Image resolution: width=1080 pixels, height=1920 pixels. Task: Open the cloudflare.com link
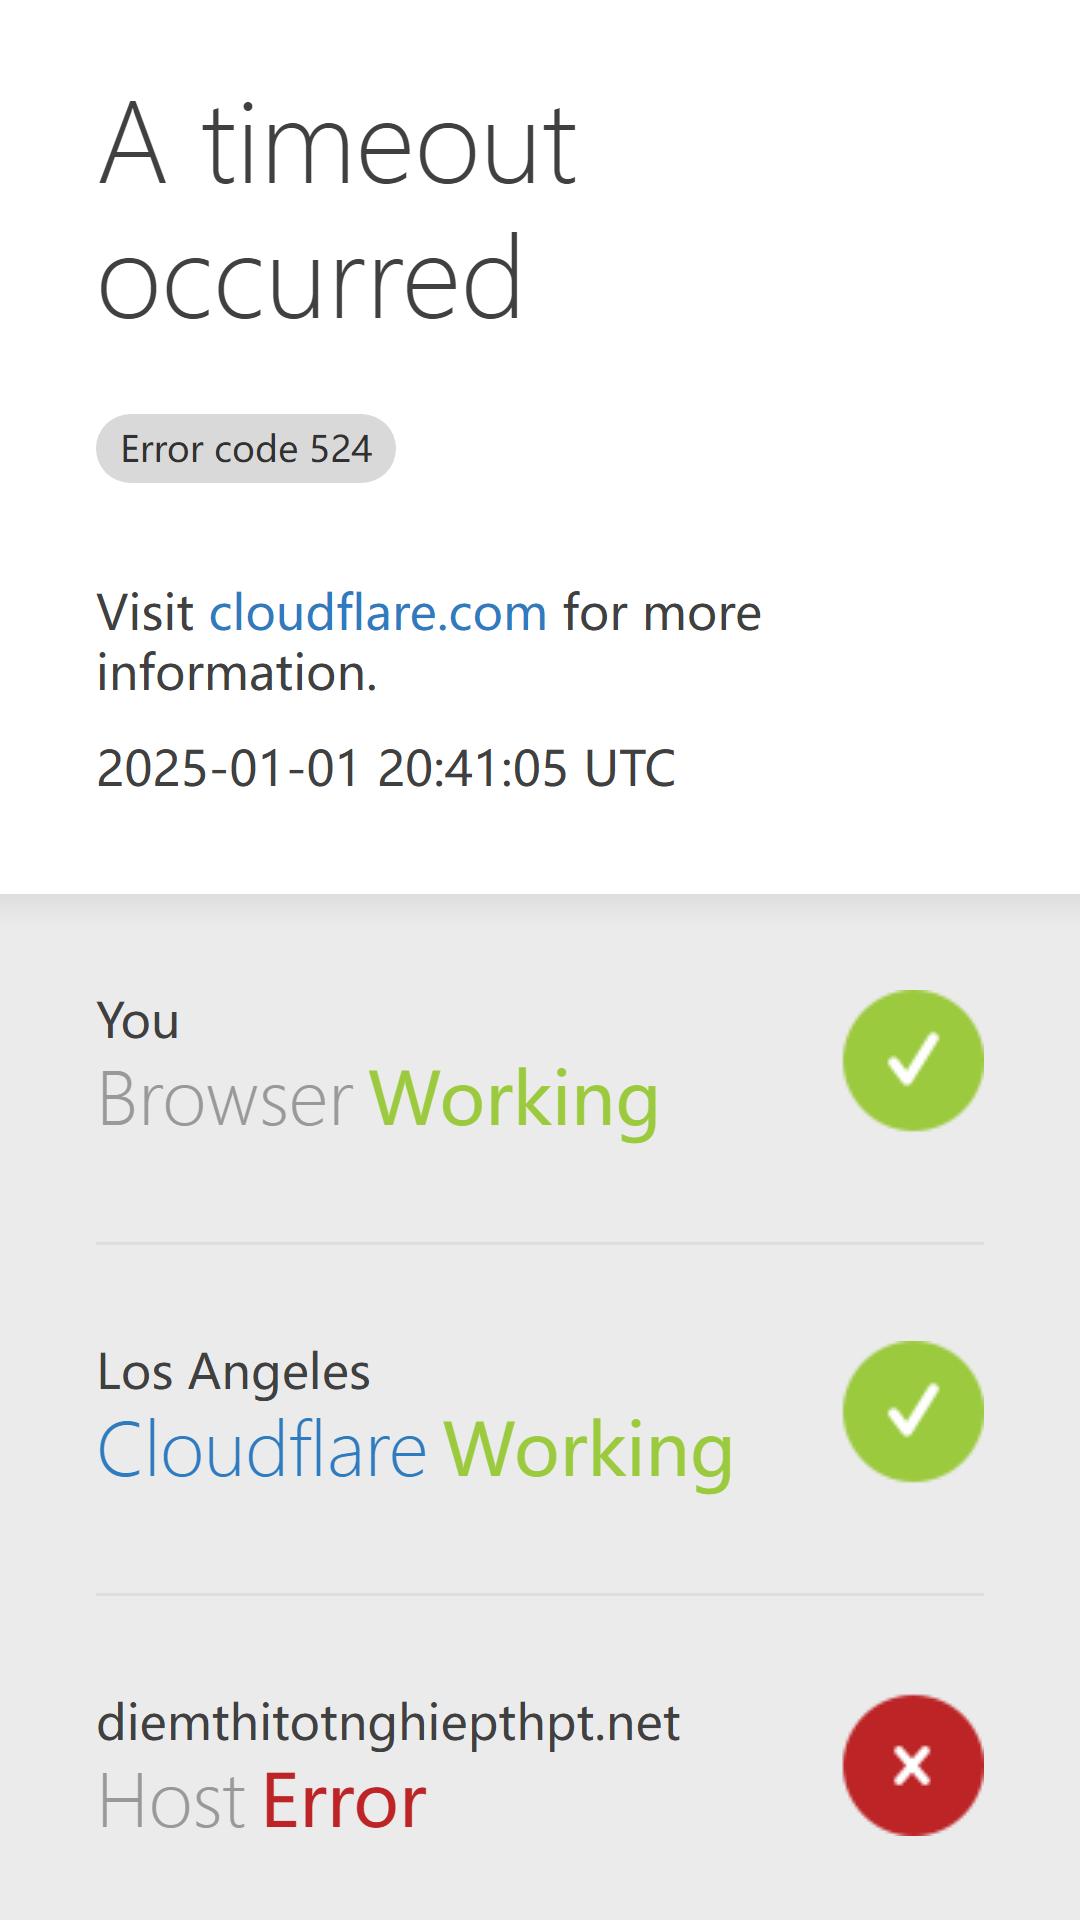click(378, 612)
